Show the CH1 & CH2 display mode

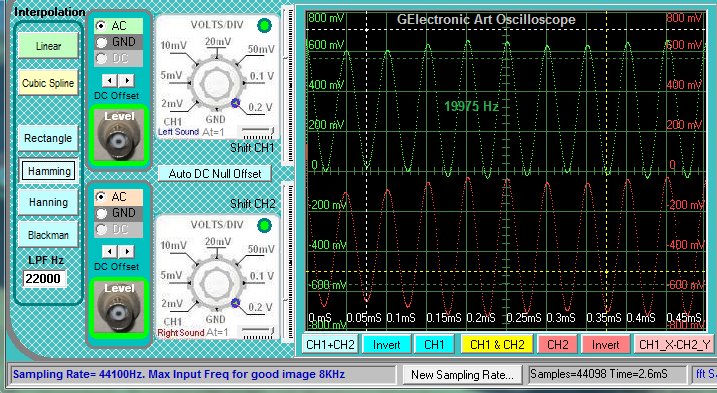[497, 345]
